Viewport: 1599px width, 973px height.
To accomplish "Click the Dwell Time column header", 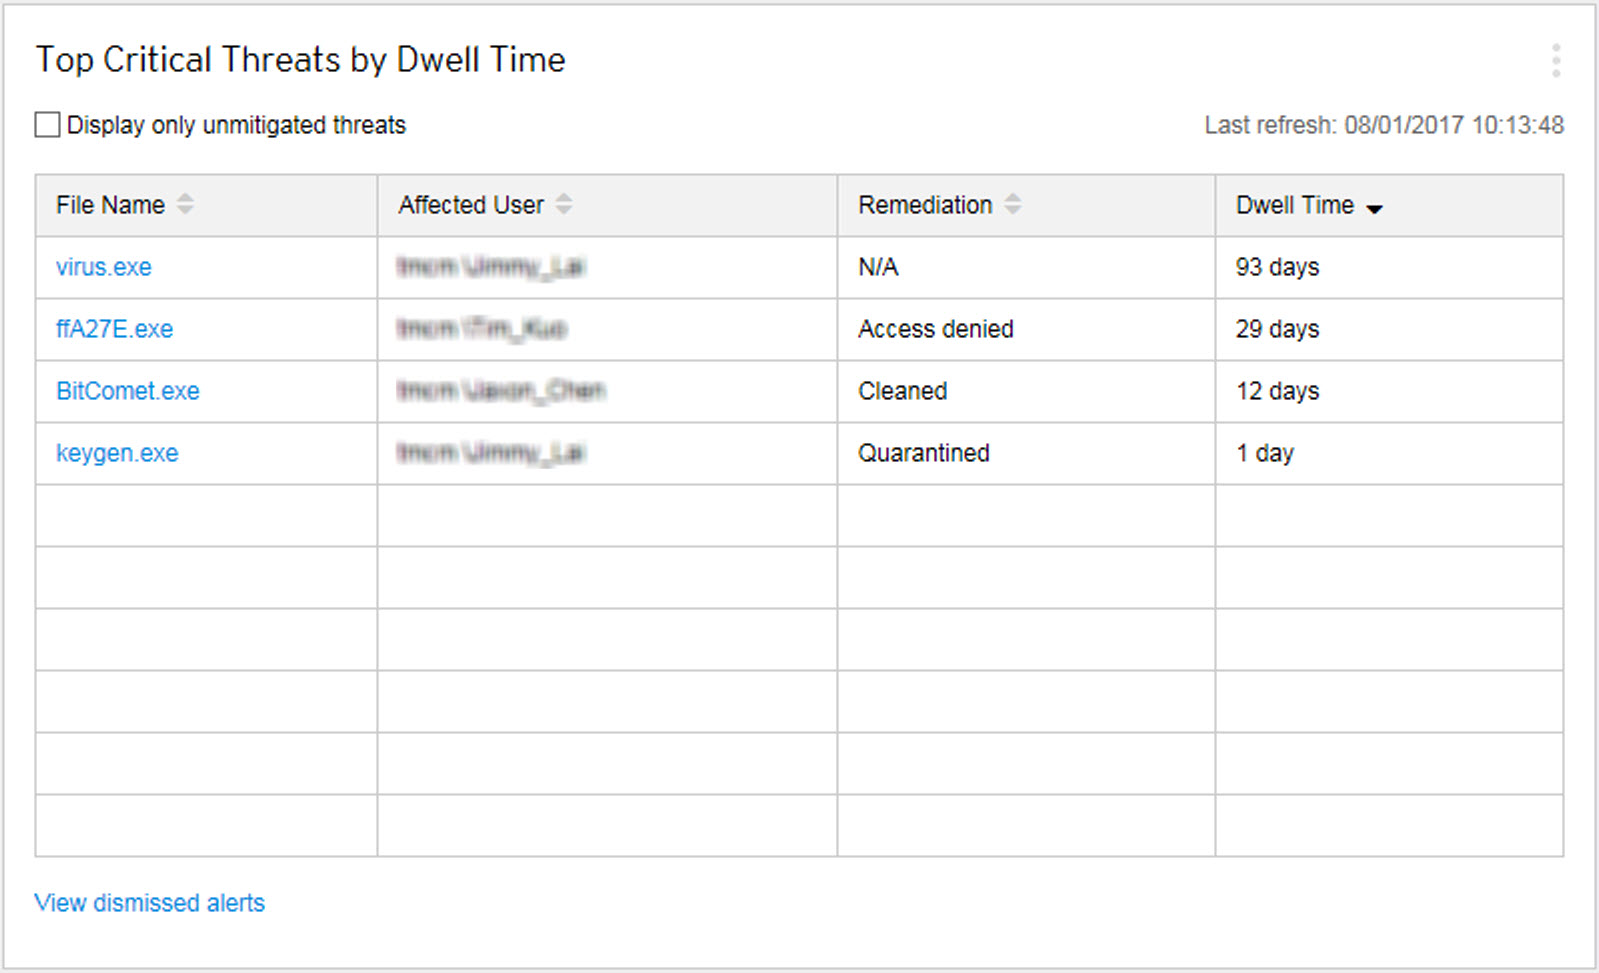I will click(x=1294, y=205).
